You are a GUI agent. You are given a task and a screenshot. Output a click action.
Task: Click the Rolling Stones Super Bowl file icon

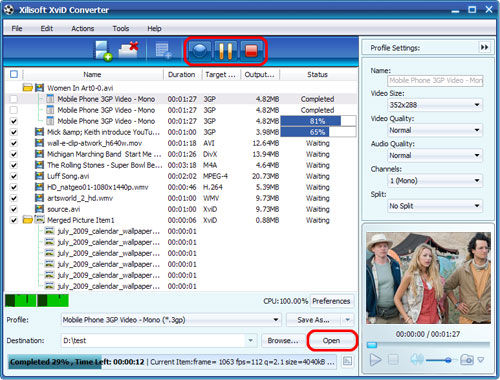(39, 165)
